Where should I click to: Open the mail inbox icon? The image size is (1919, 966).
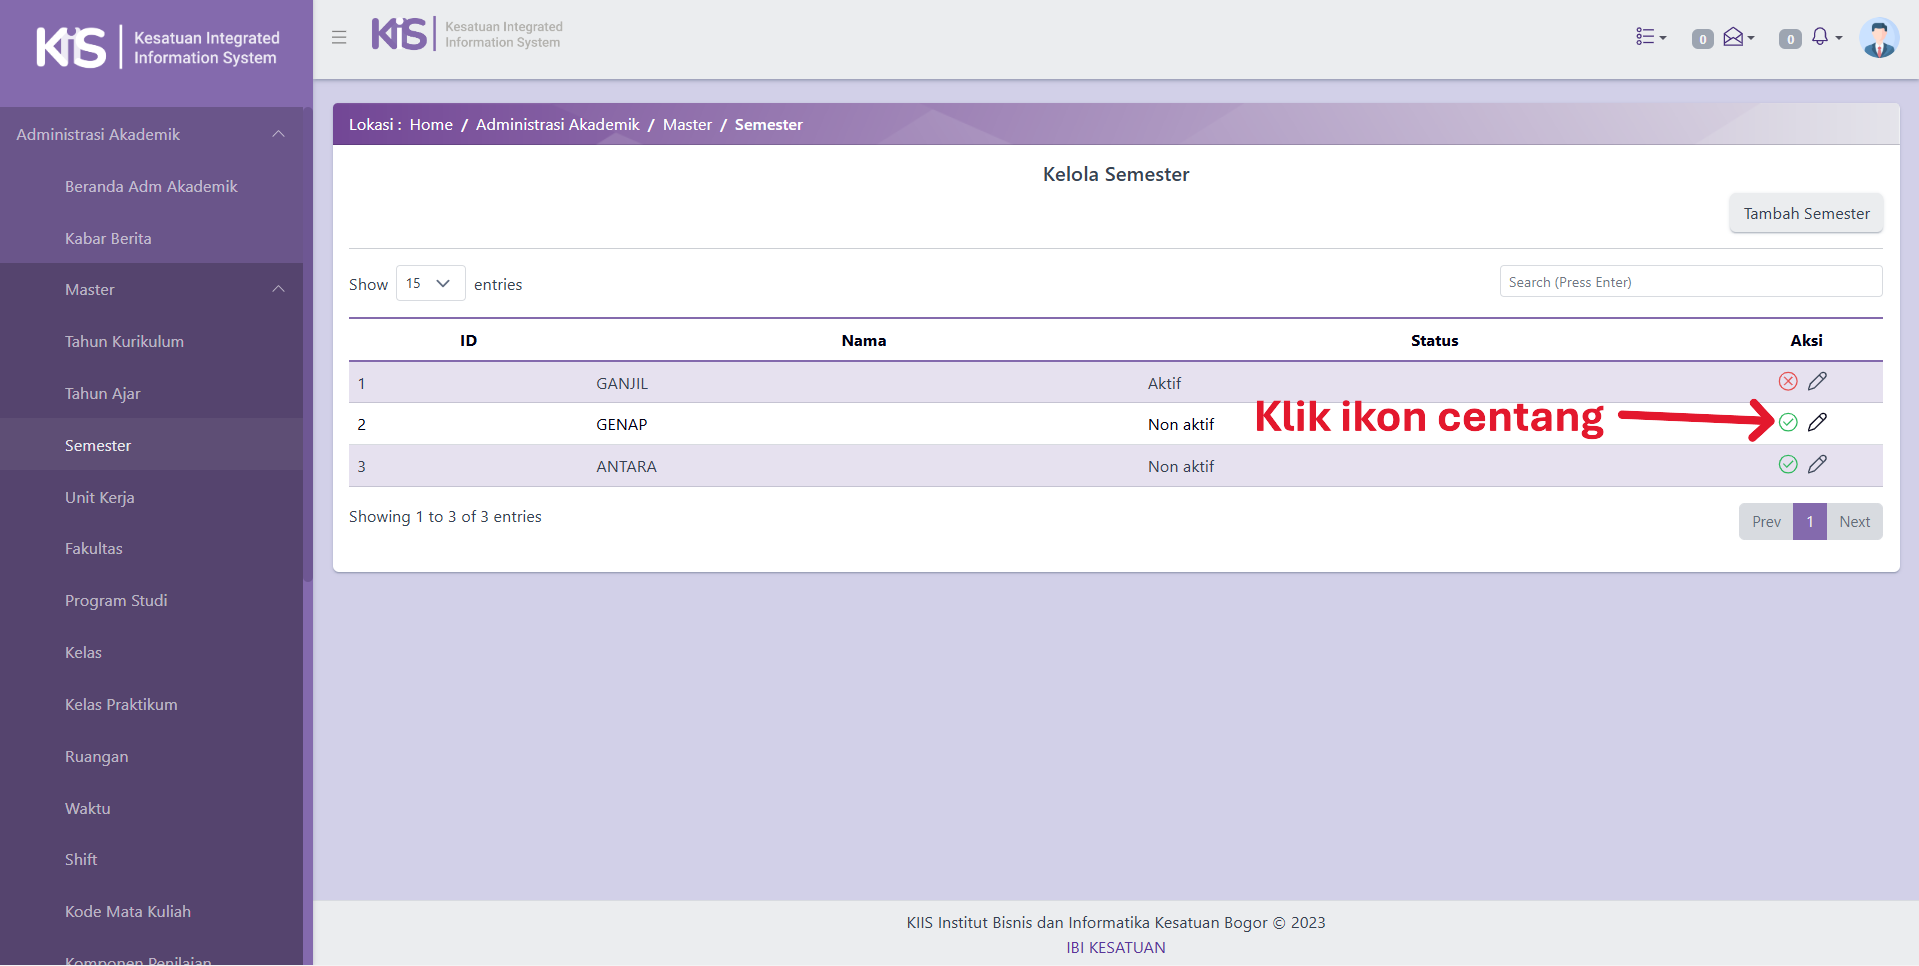[1735, 37]
